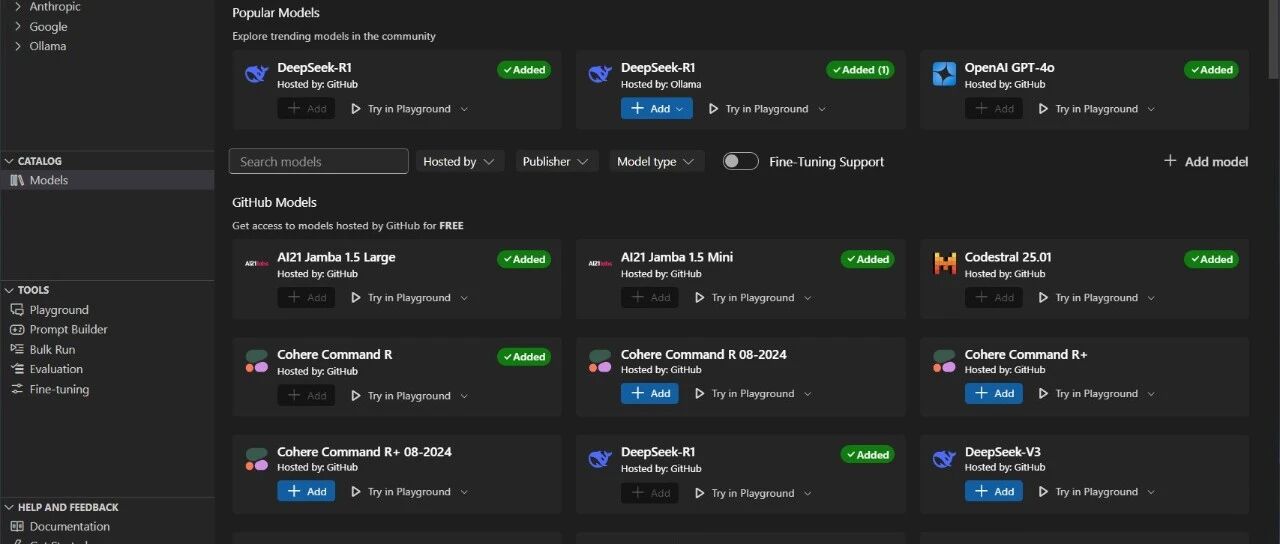
Task: Open Try in Playground chevron for Cohere Command R+ 08-2024
Action: pos(464,492)
